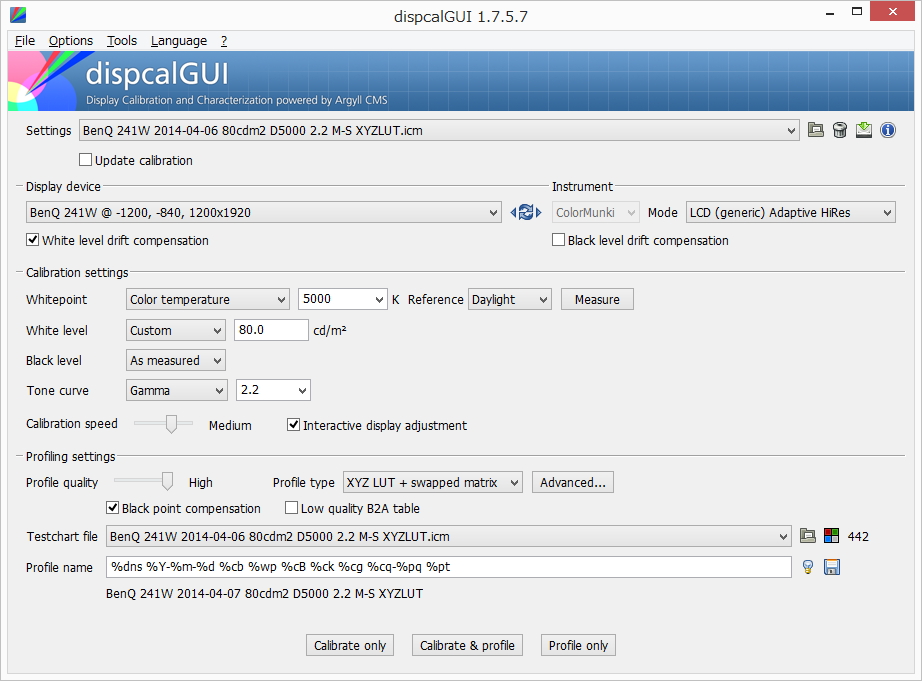Open the Language menu

(179, 41)
